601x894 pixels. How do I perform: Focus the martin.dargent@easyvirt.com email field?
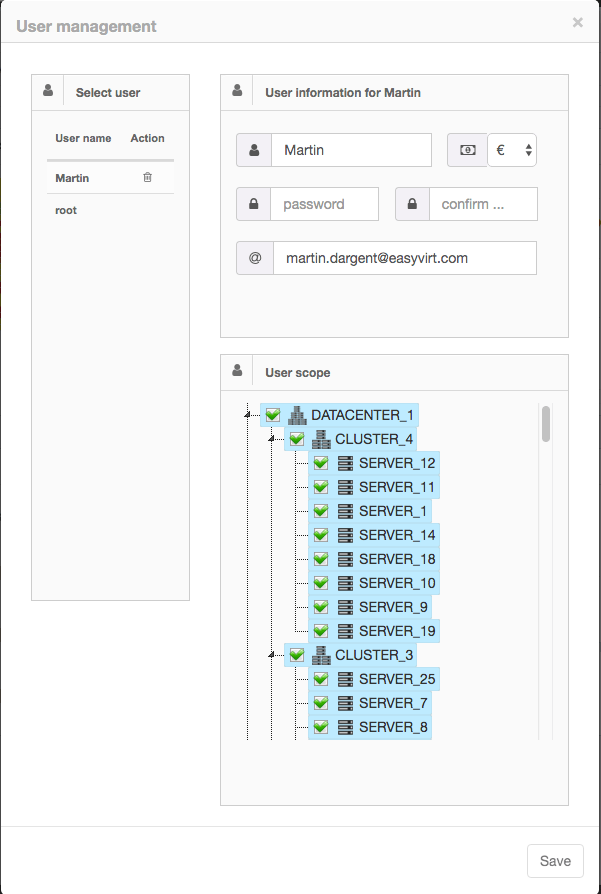click(405, 258)
